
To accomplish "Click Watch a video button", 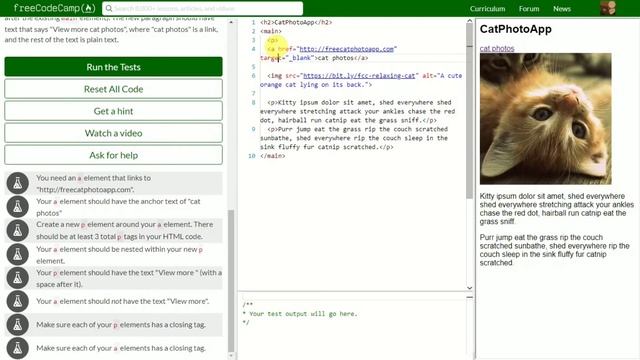I will pos(113,133).
